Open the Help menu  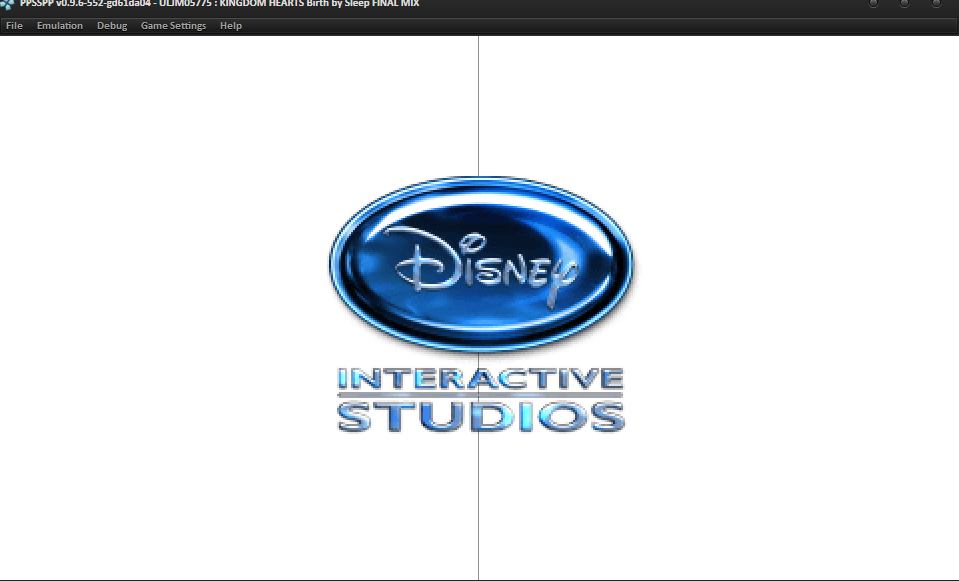231,26
